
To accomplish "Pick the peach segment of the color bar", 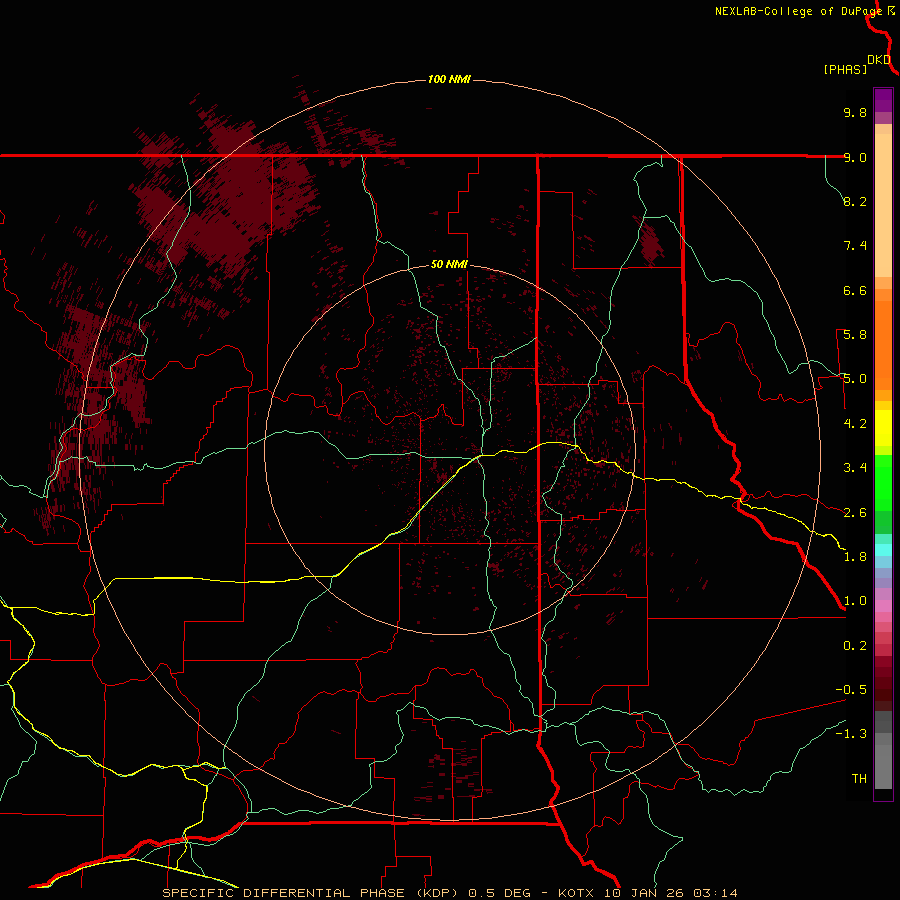I will 883,201.
